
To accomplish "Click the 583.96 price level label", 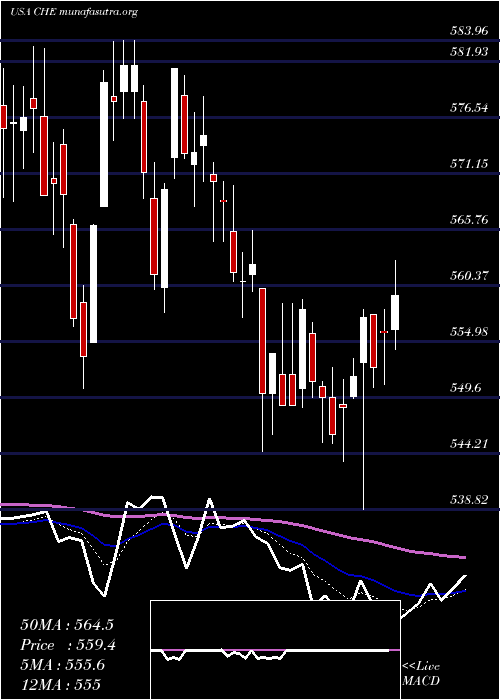I will [468, 31].
